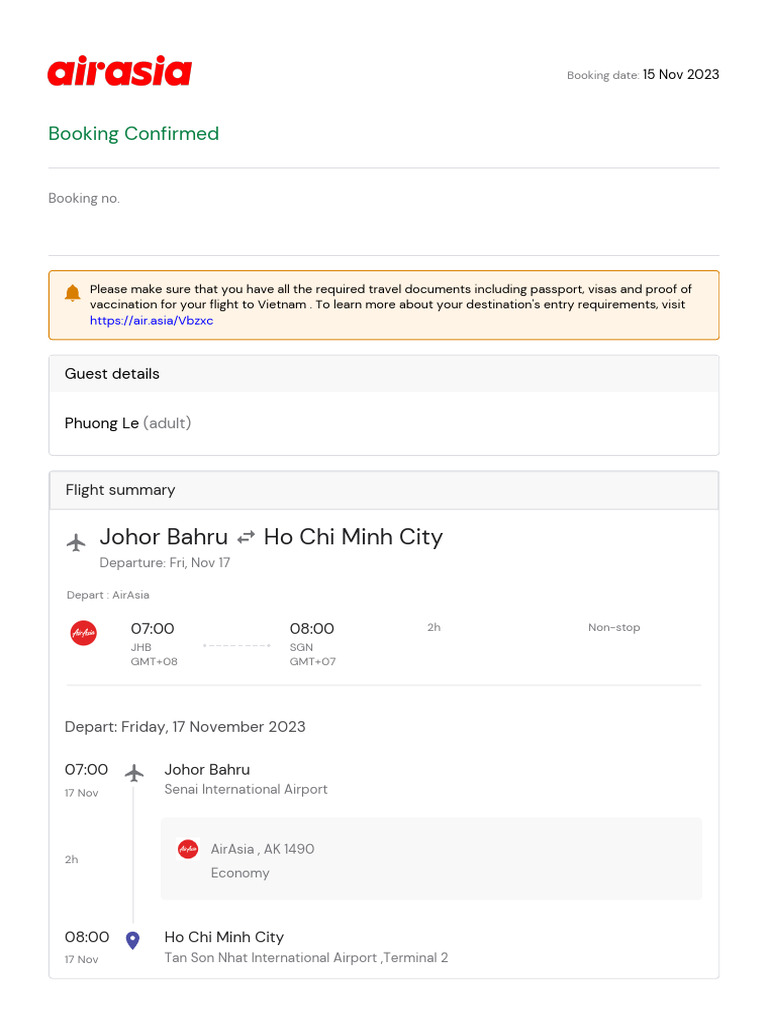Open the https://air.asia/Vbzxc link
The width and height of the screenshot is (768, 1024).
[x=152, y=321]
